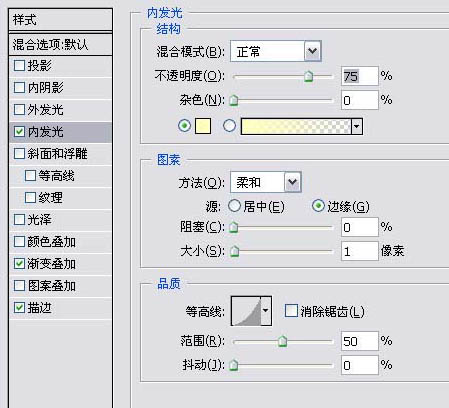Screen dimensions: 449x408
Task: Select the gradient glow radio button
Action: (x=229, y=126)
